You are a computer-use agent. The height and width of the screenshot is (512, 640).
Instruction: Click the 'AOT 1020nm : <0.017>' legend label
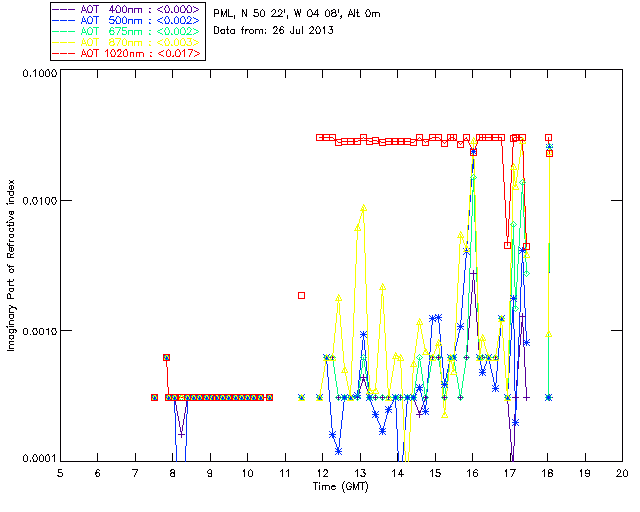pyautogui.click(x=140, y=53)
